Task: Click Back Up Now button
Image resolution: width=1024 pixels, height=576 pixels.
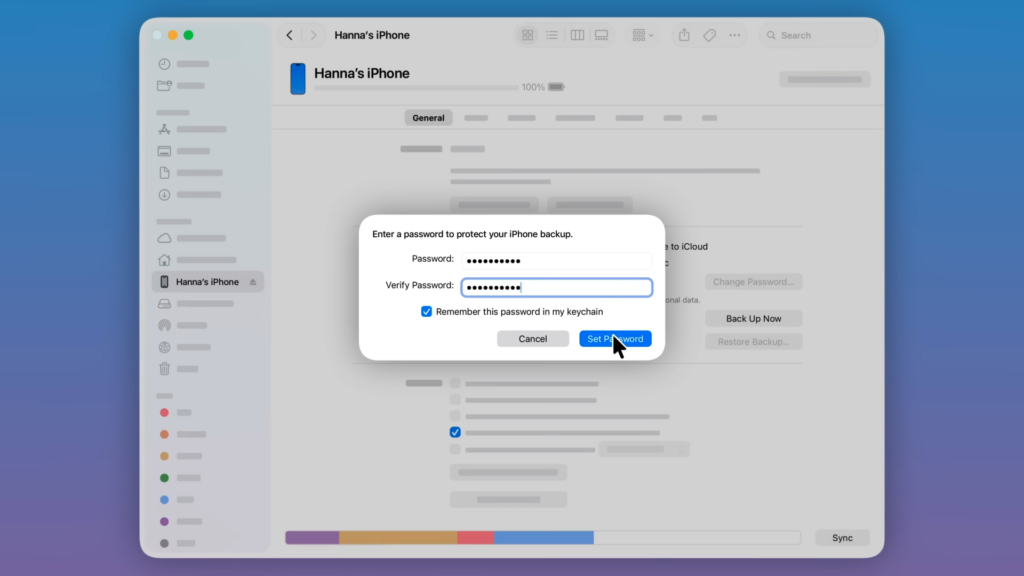Action: (754, 318)
